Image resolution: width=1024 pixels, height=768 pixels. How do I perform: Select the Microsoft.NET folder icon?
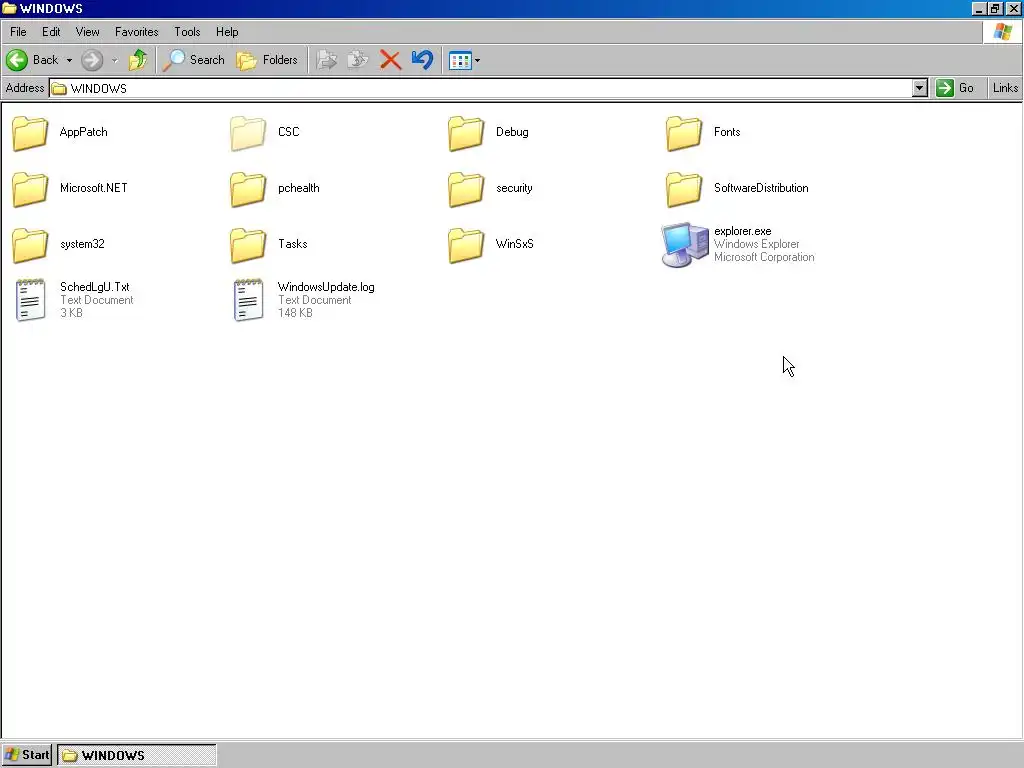(30, 189)
